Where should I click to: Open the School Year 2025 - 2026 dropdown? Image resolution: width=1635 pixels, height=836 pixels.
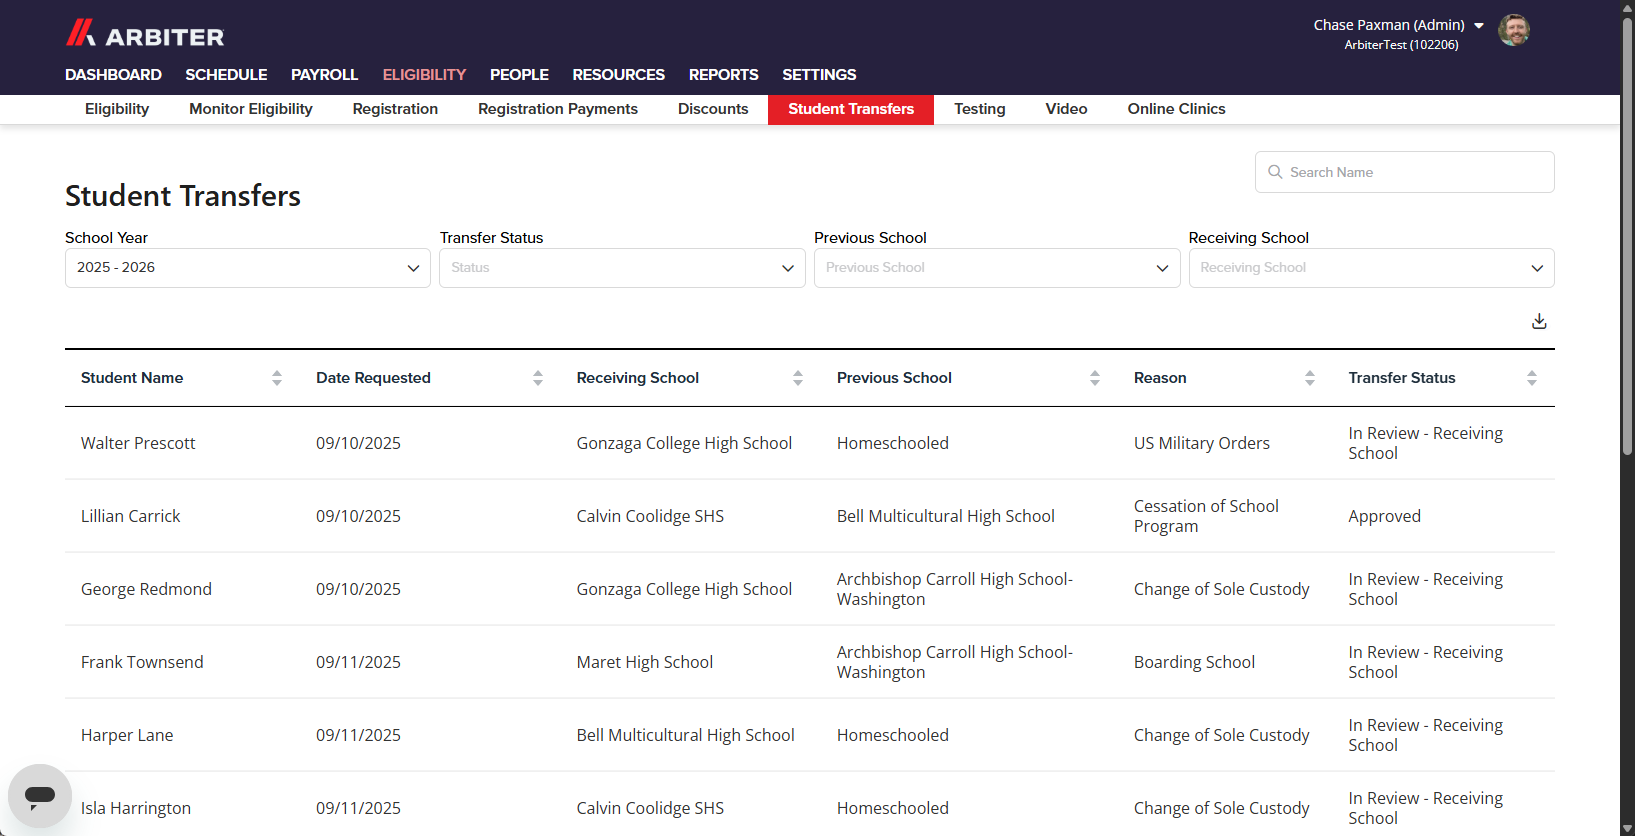248,268
